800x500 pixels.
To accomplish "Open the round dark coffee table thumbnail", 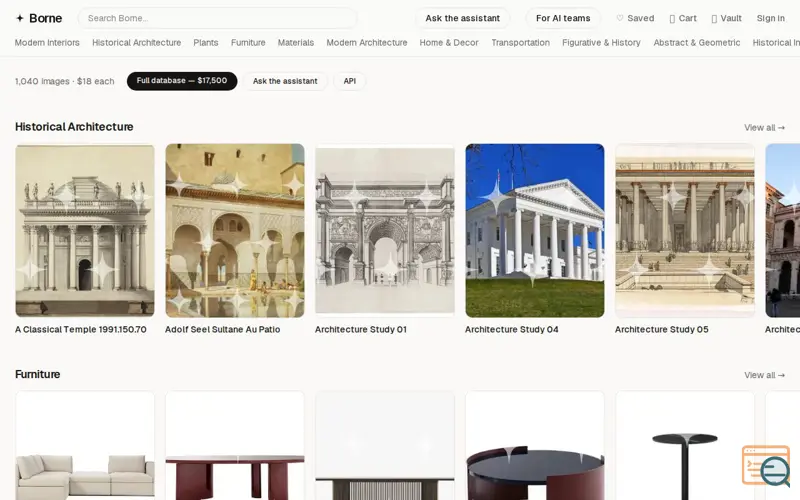I will click(x=535, y=445).
